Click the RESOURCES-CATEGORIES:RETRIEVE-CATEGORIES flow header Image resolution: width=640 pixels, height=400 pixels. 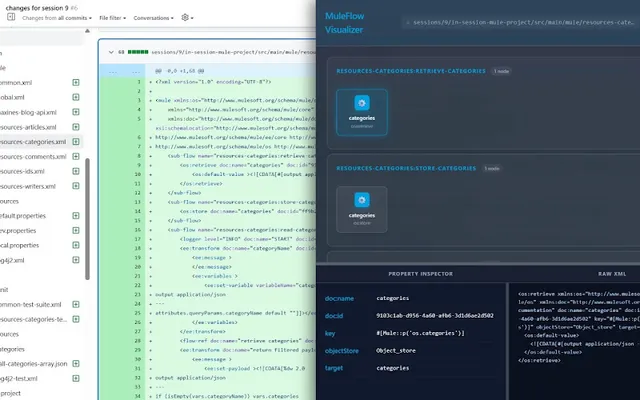point(411,71)
